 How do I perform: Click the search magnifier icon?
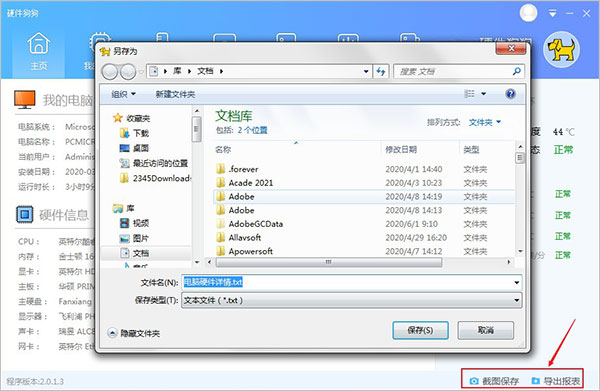click(517, 71)
